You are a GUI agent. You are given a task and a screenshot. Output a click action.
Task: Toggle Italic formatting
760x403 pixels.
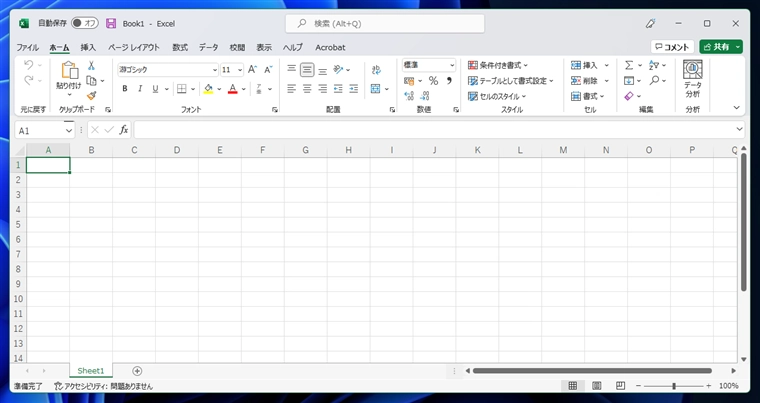(140, 89)
